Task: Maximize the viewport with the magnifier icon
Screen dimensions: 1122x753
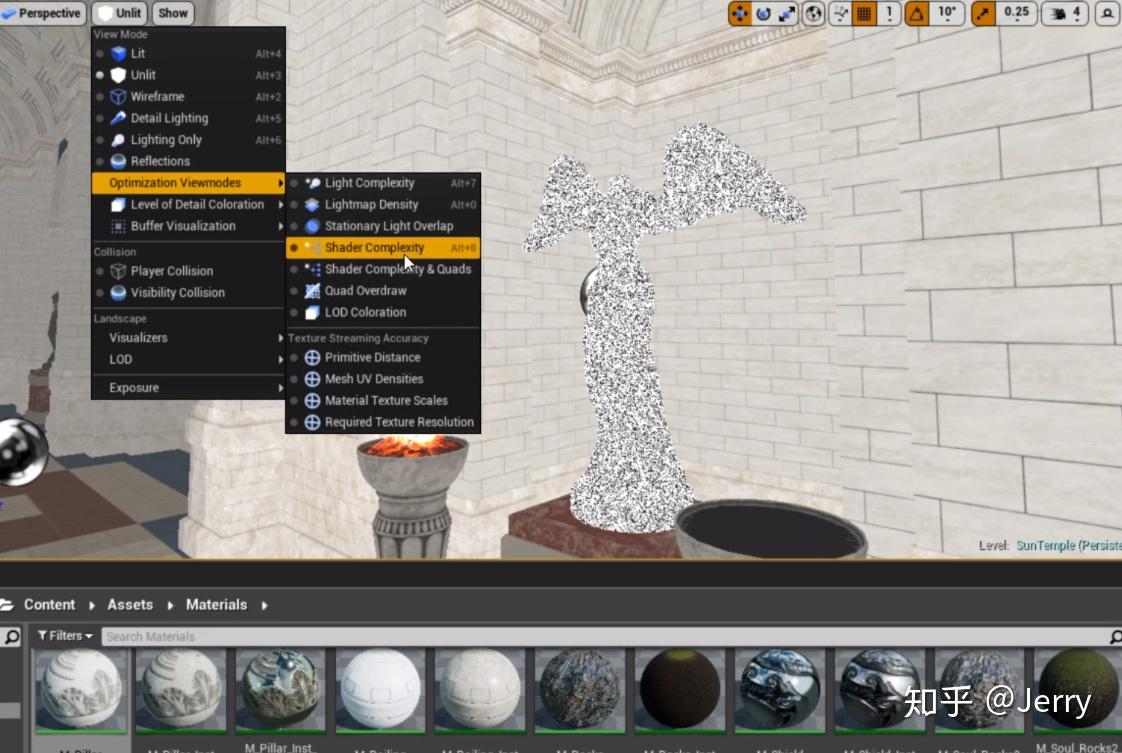Action: coord(1105,14)
